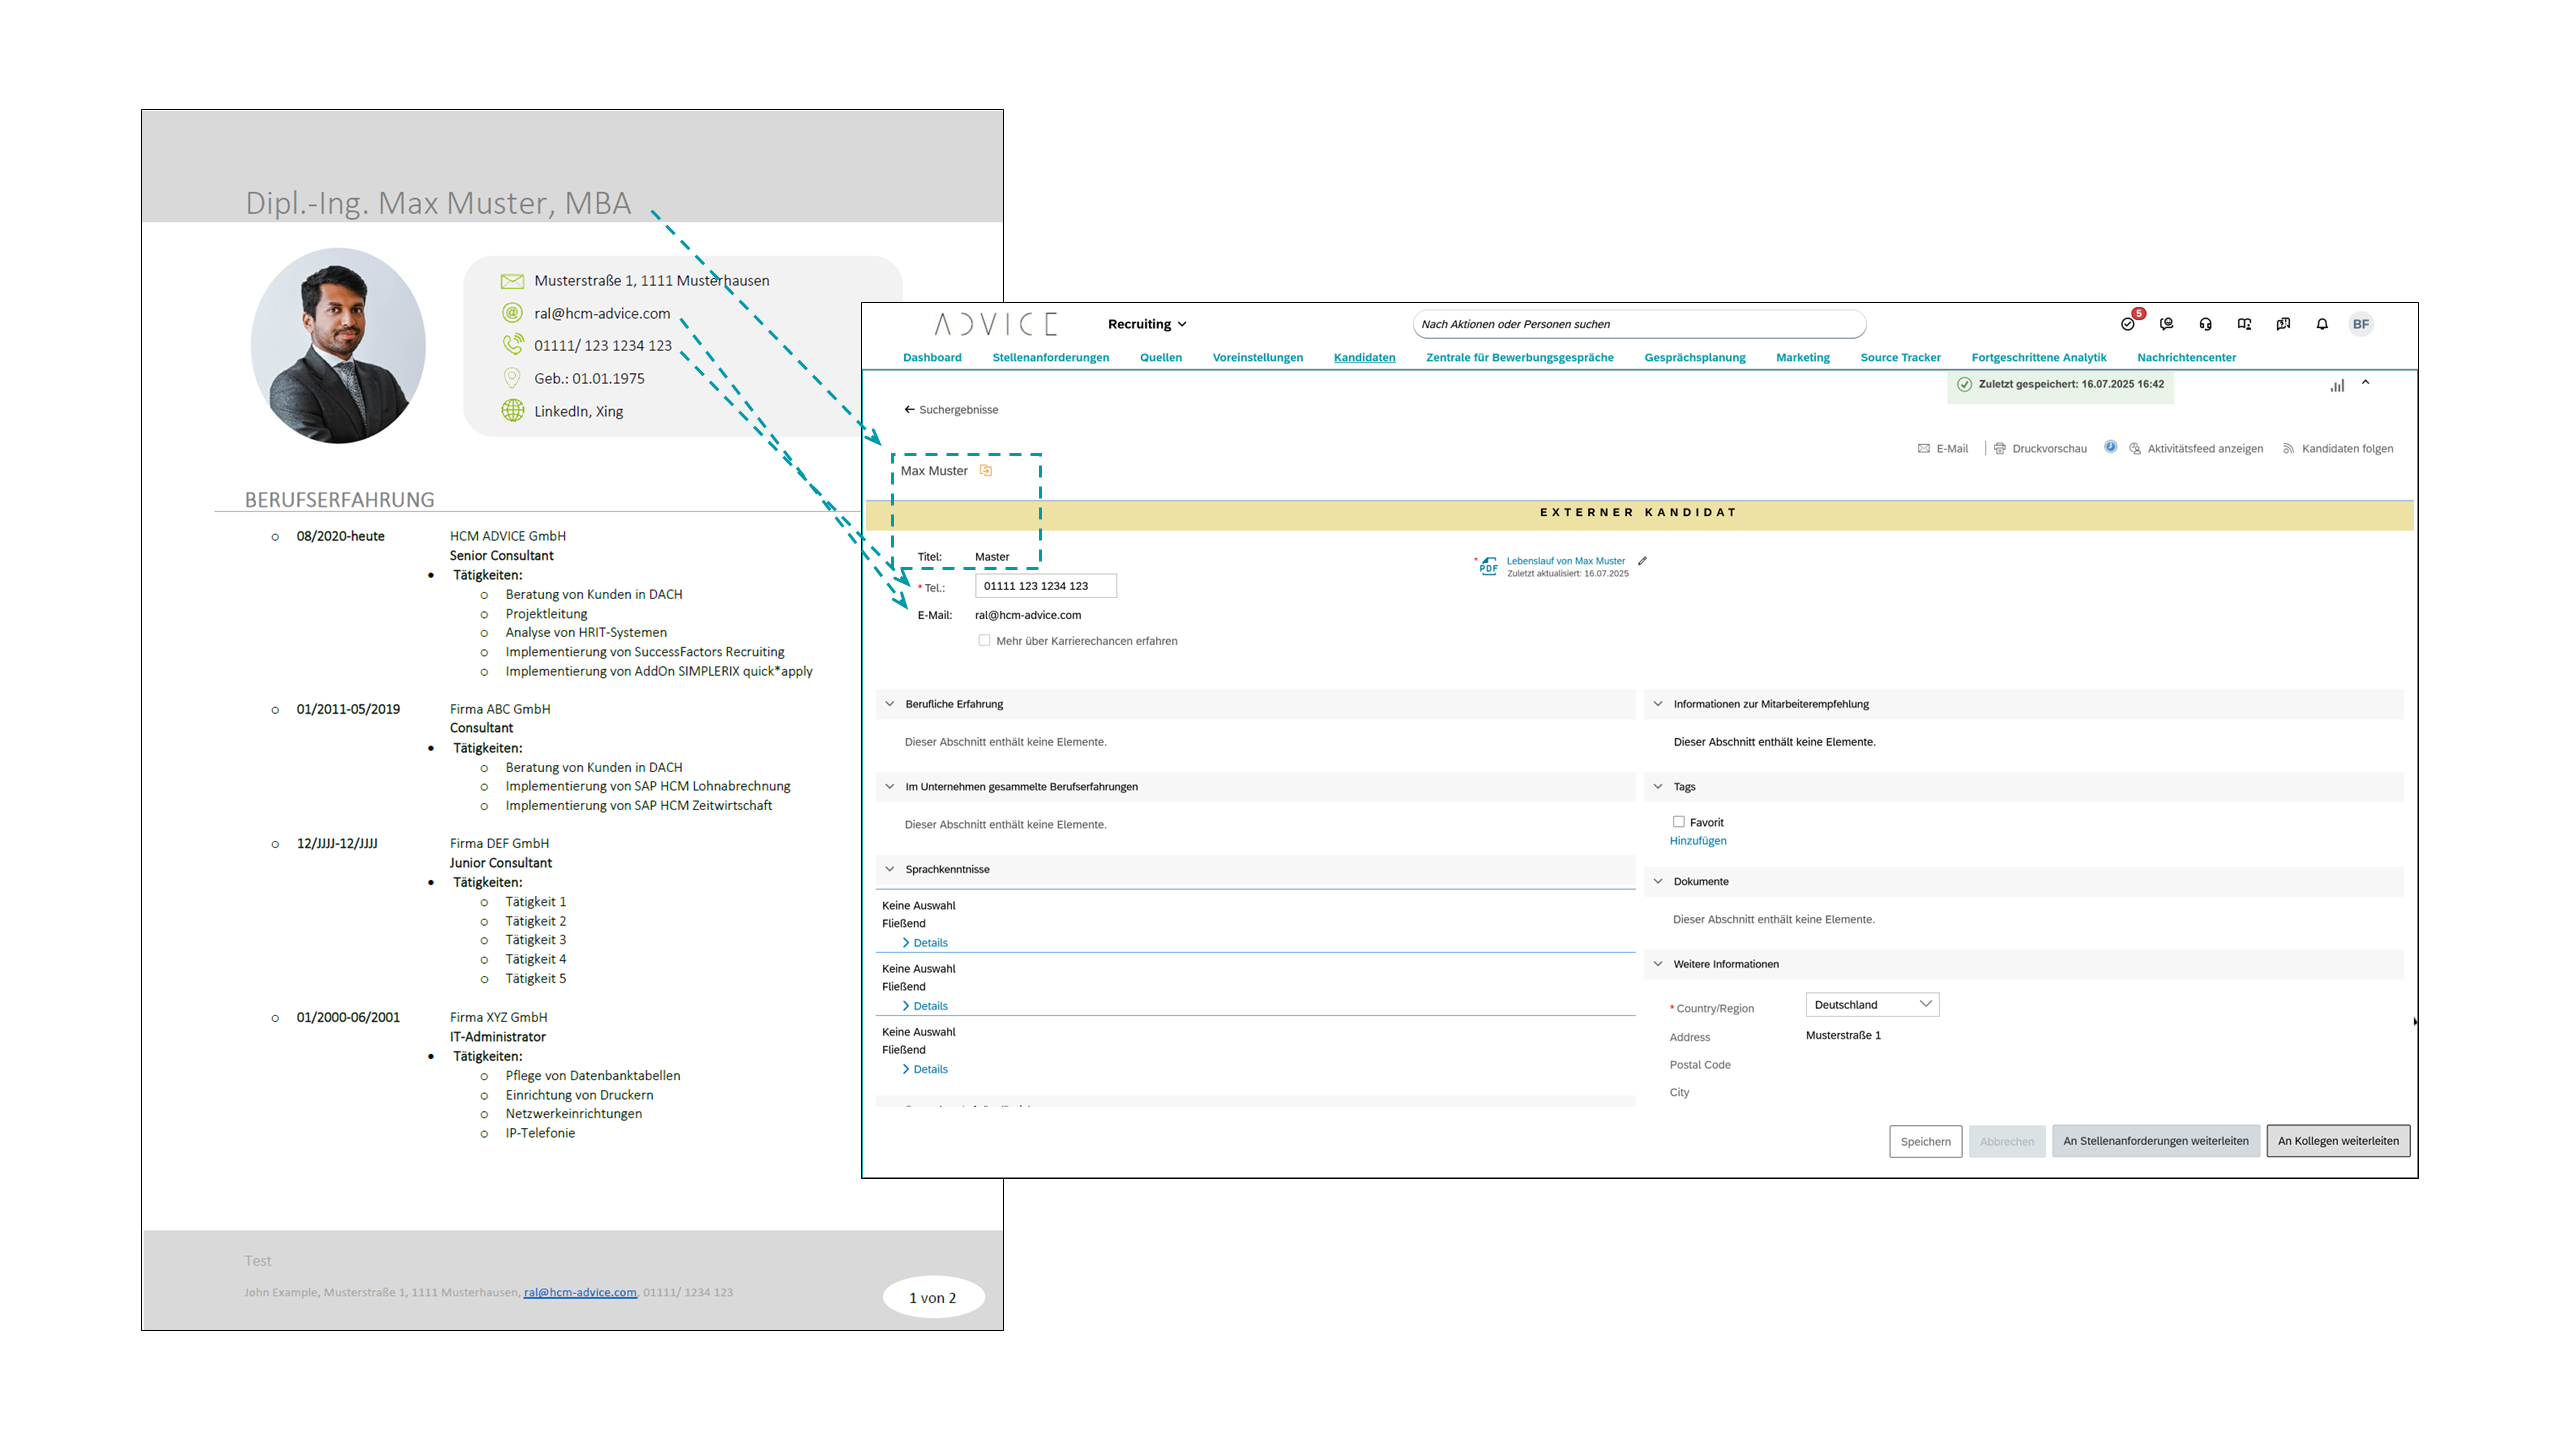Edit the resume with the pencil icon
Viewport: 2560px width, 1440px height.
pyautogui.click(x=1642, y=561)
